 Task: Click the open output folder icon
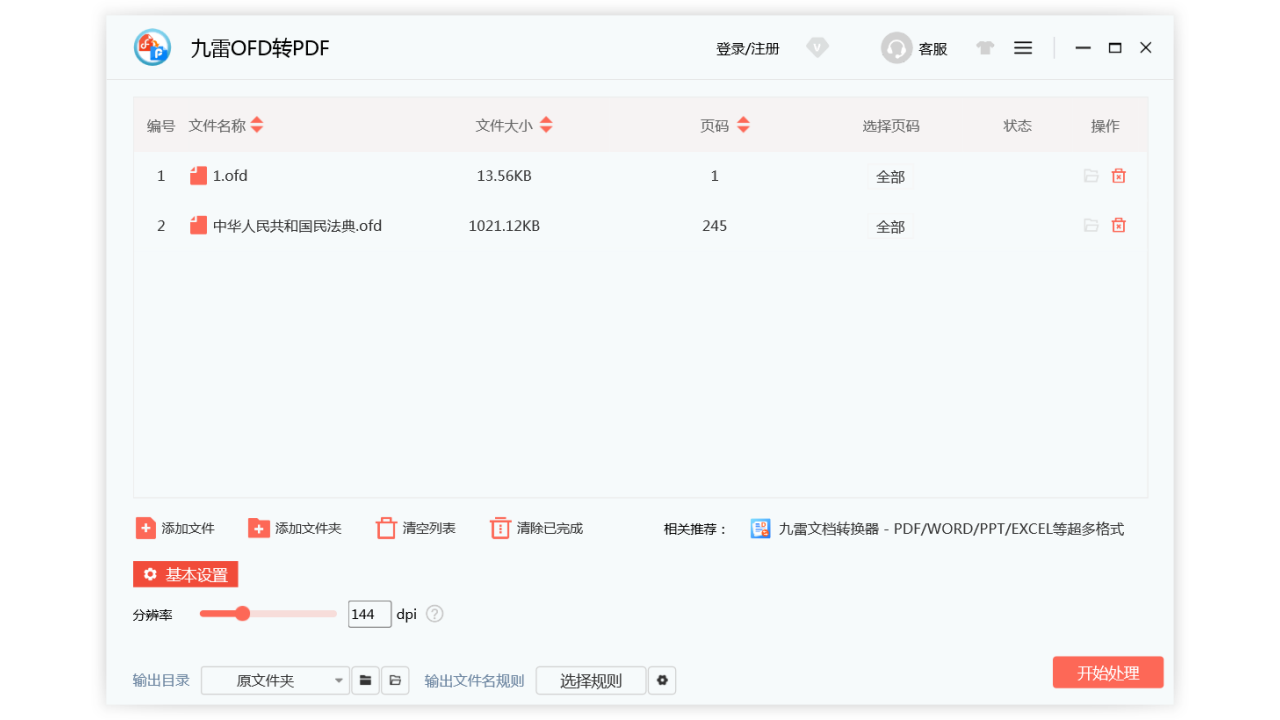pyautogui.click(x=395, y=680)
